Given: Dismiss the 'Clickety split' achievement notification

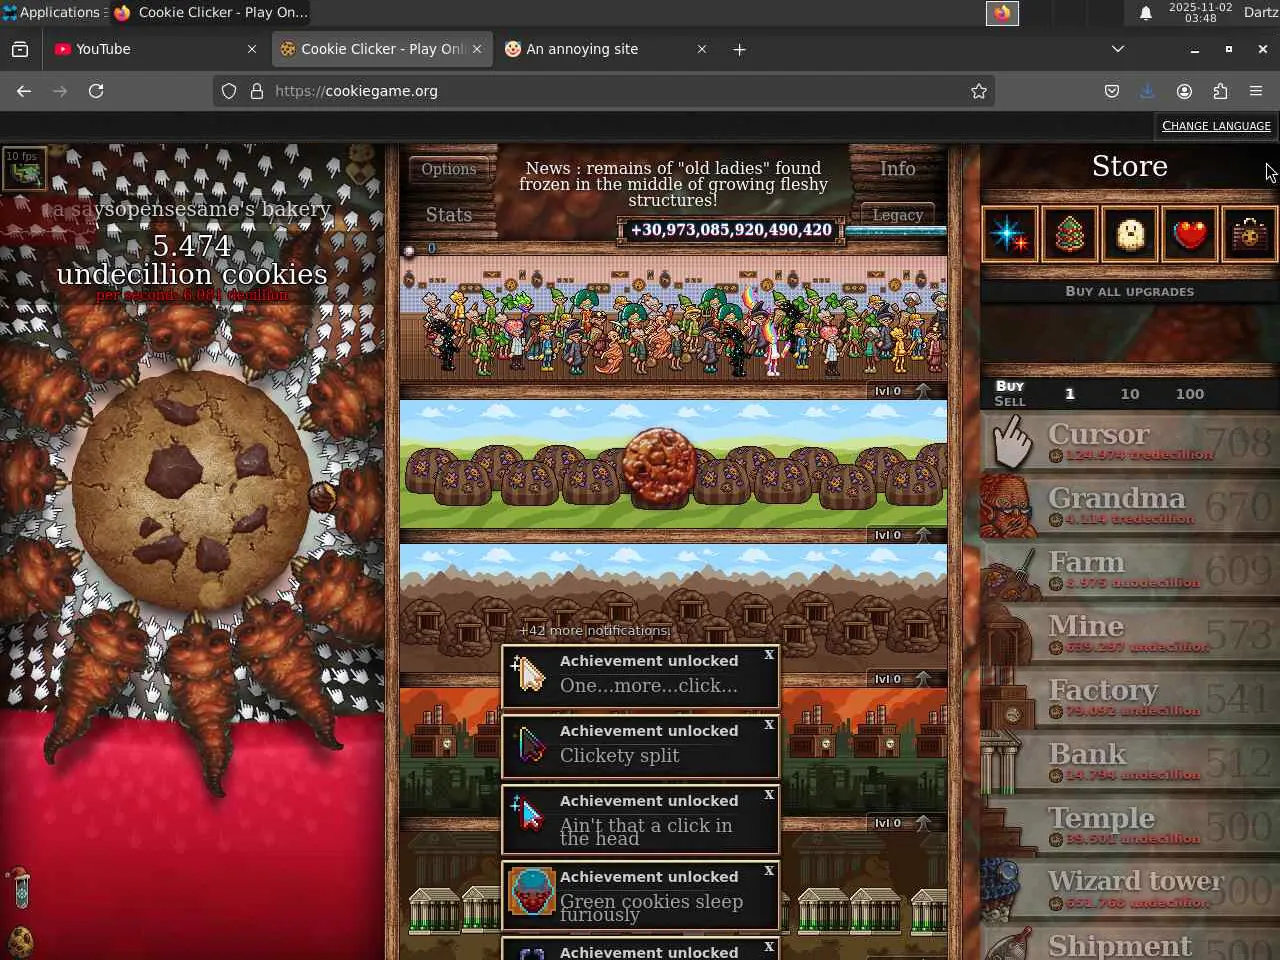Looking at the screenshot, I should 769,725.
